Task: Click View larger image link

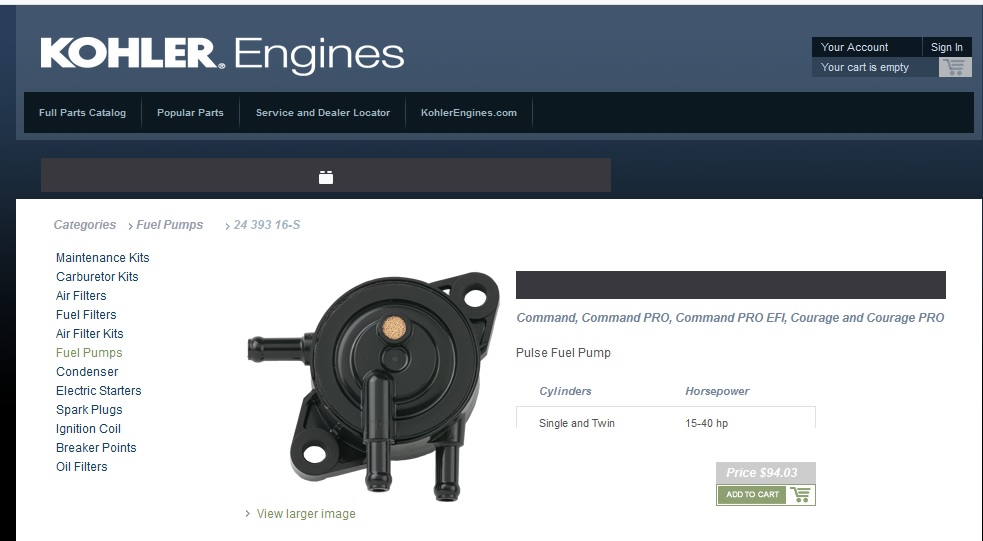Action: pos(306,513)
